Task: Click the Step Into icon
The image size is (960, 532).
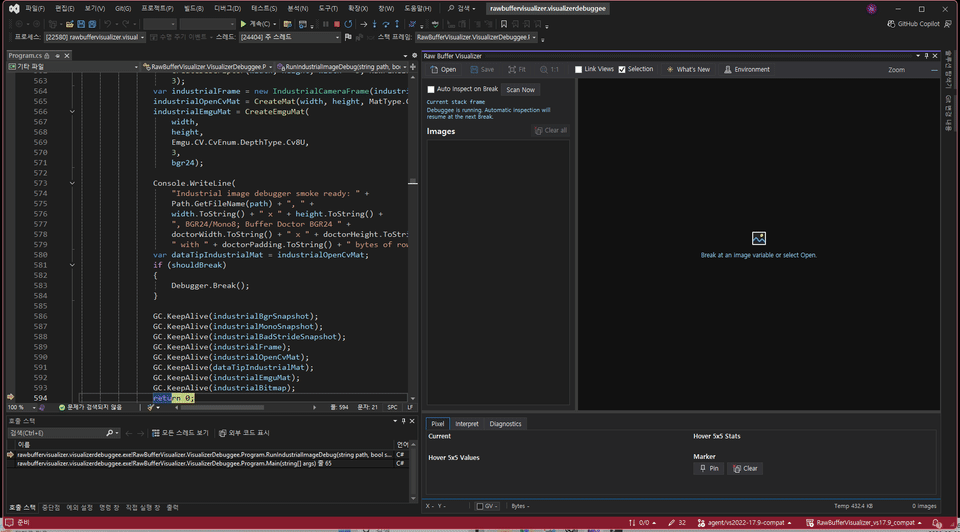Action: coord(375,24)
